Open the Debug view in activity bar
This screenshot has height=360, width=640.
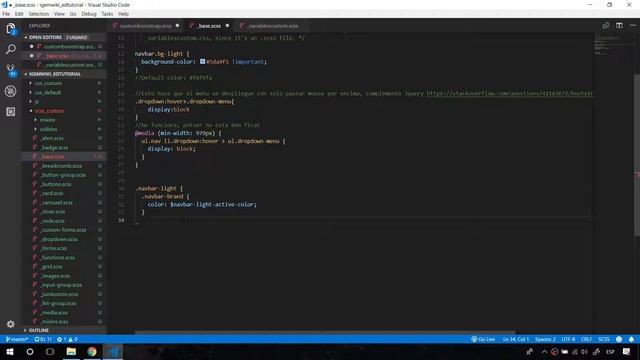pyautogui.click(x=11, y=91)
